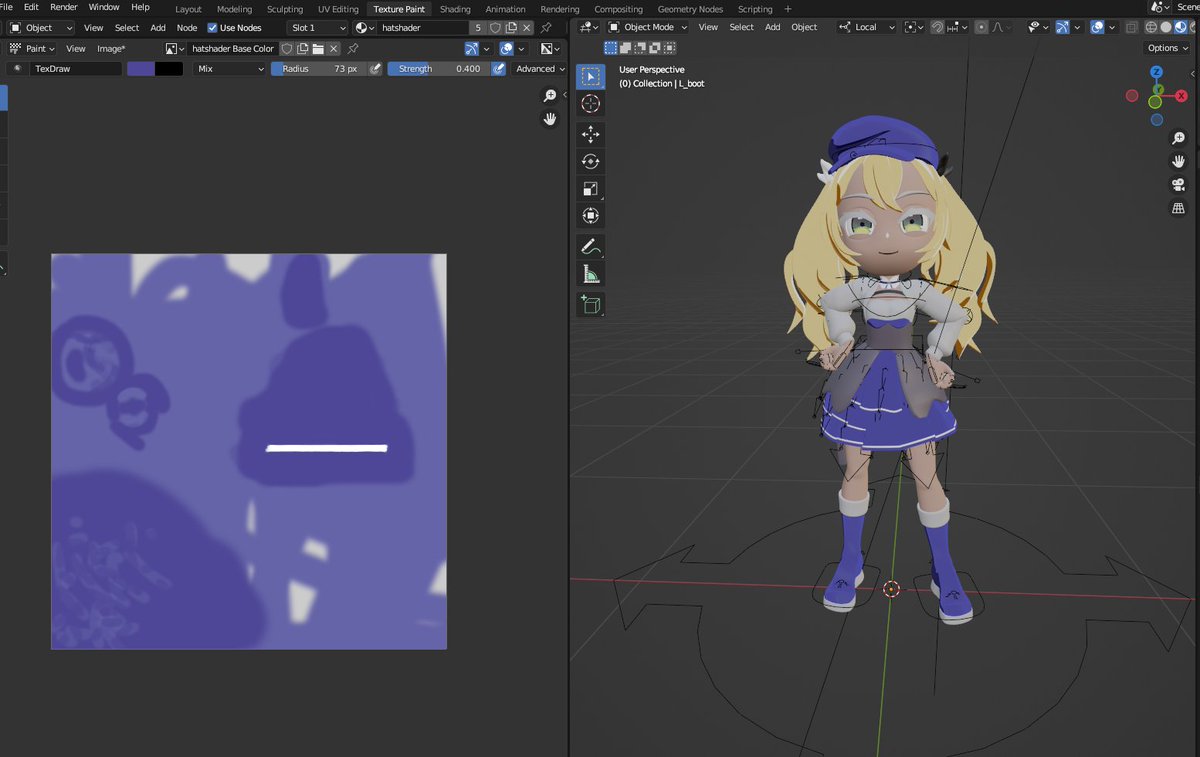The width and height of the screenshot is (1200, 757).
Task: Toggle snapping magnet in 3D viewport
Action: (938, 27)
